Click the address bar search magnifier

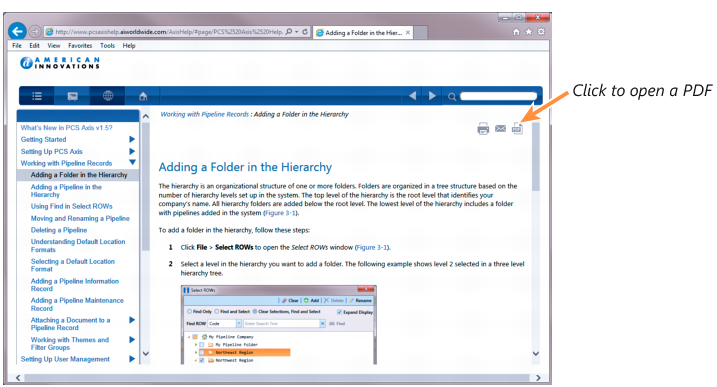tap(289, 32)
